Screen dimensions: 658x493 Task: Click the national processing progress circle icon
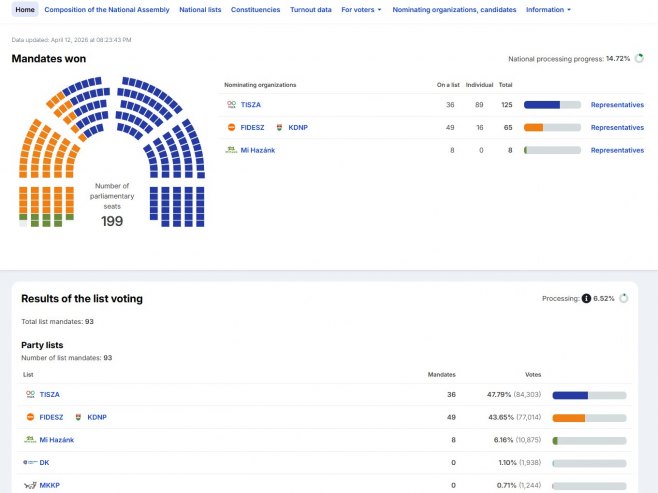click(x=638, y=59)
